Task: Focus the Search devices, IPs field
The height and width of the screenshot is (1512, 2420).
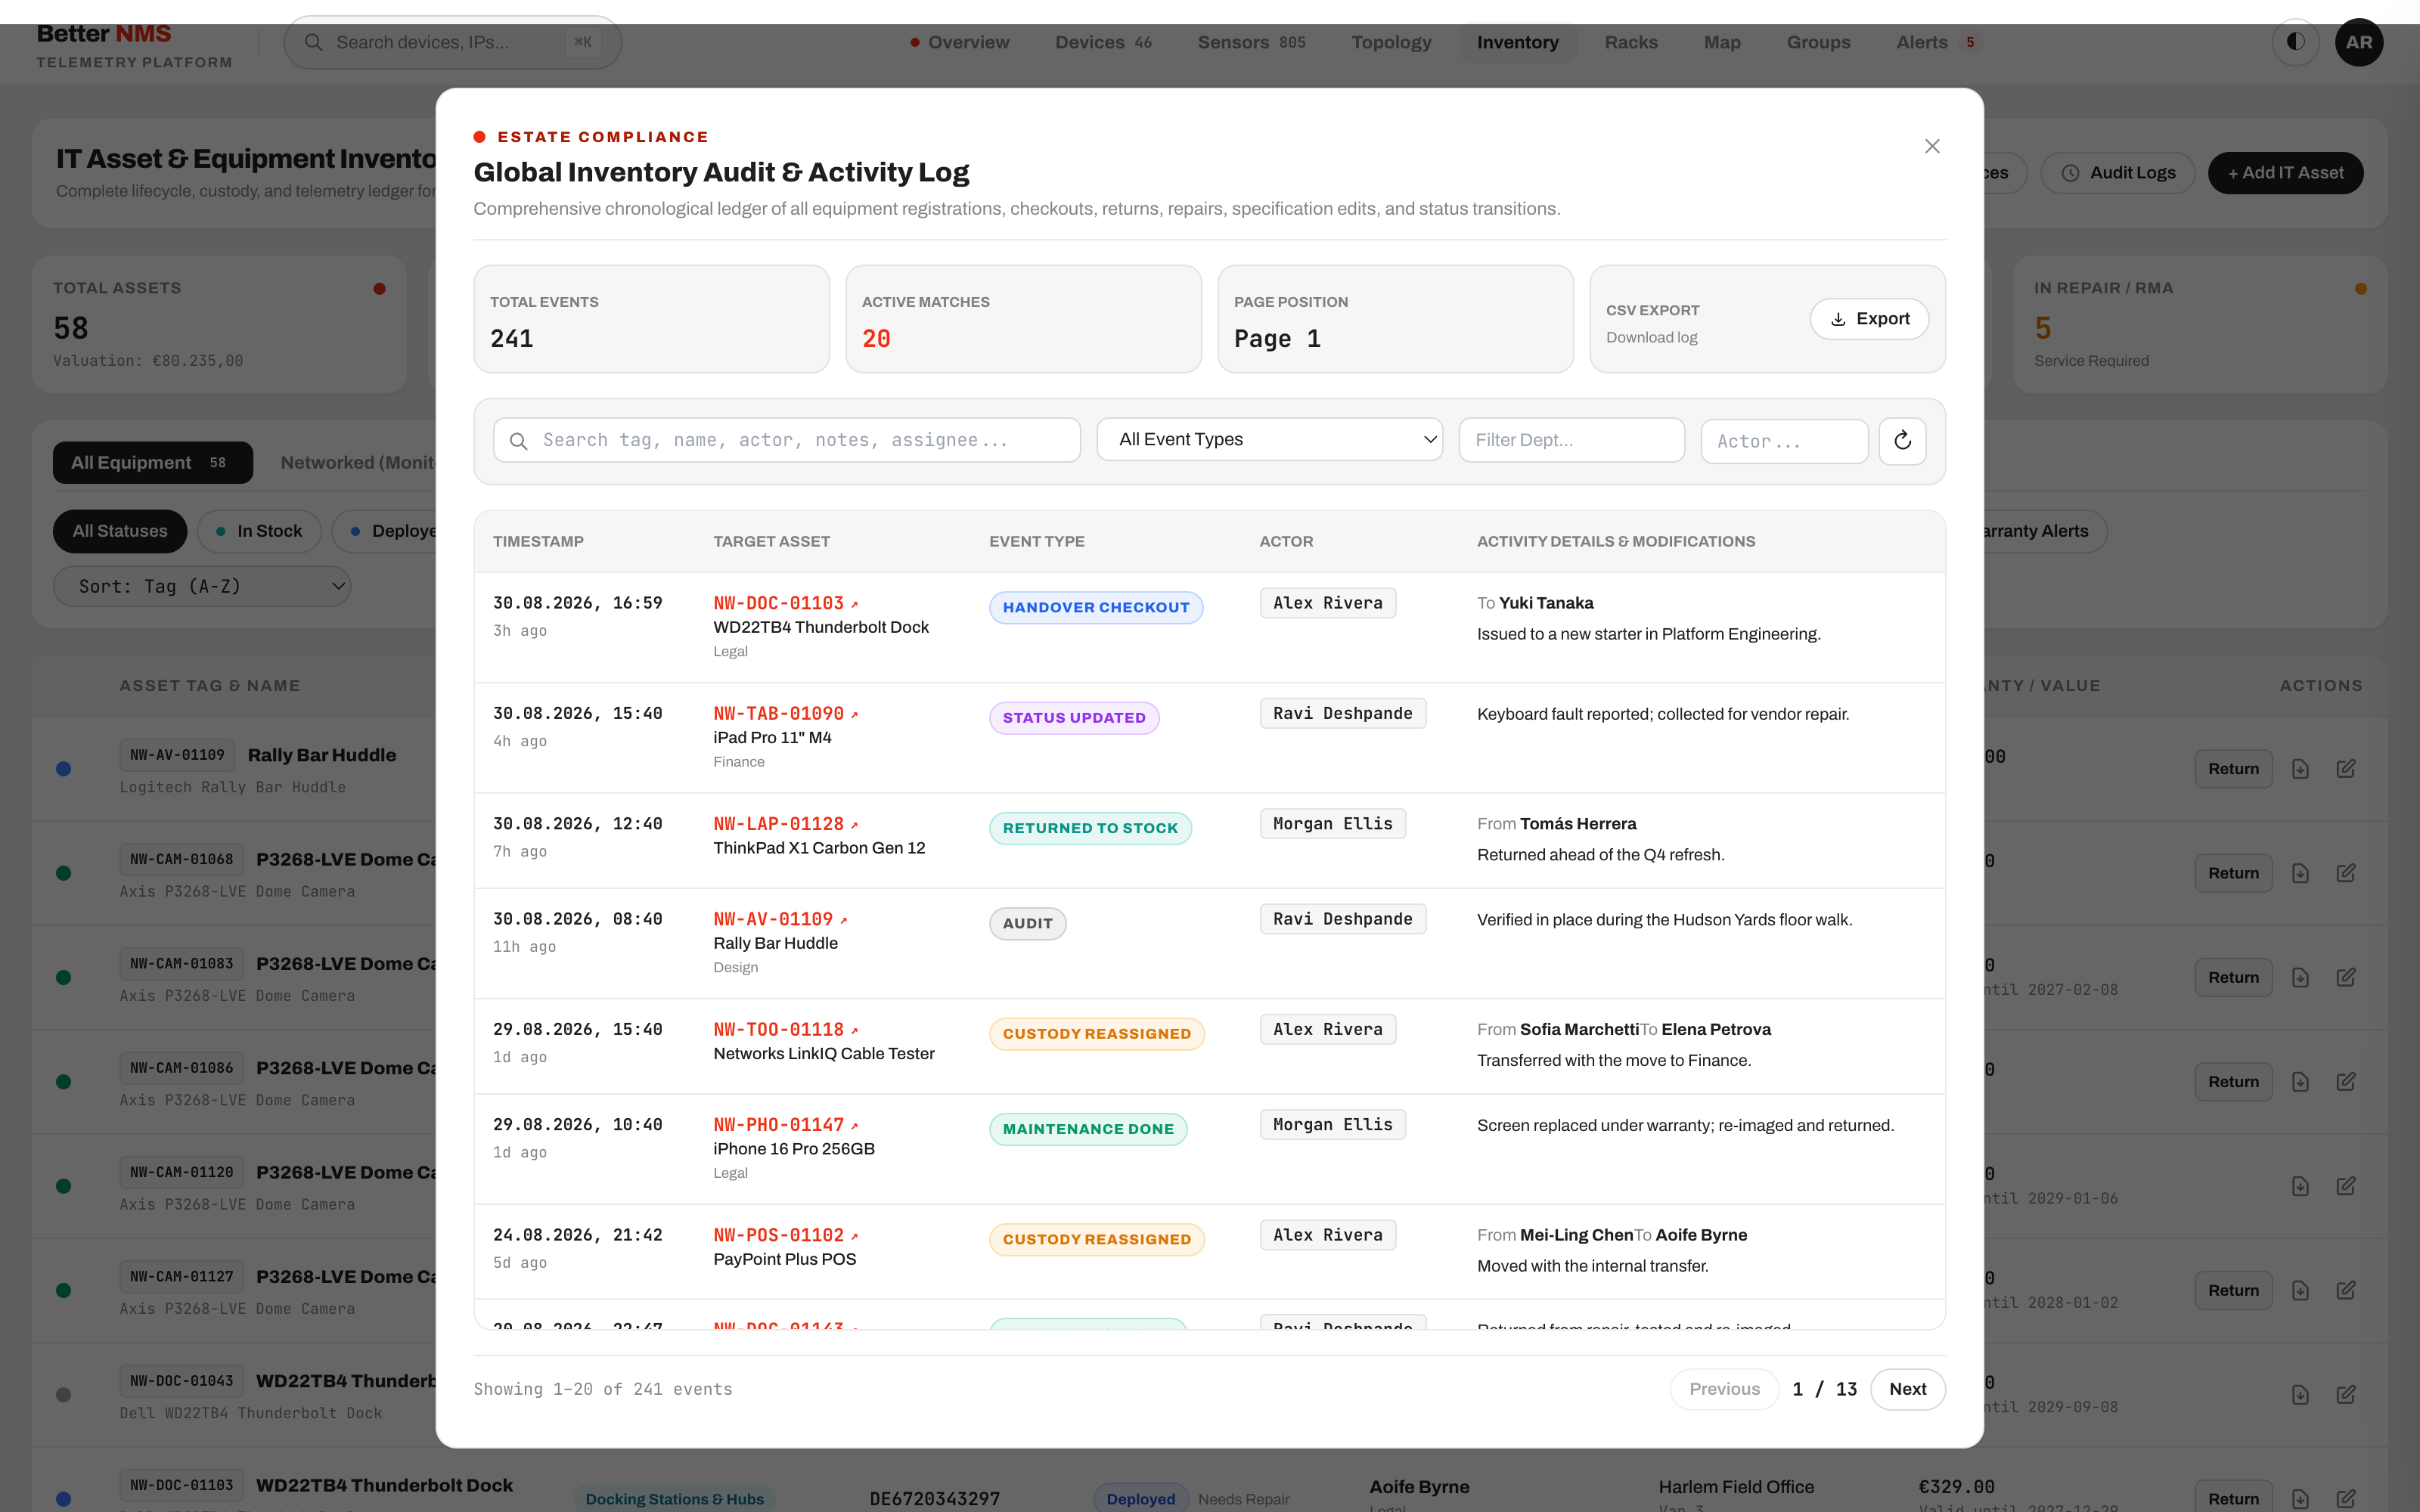Action: [x=452, y=42]
